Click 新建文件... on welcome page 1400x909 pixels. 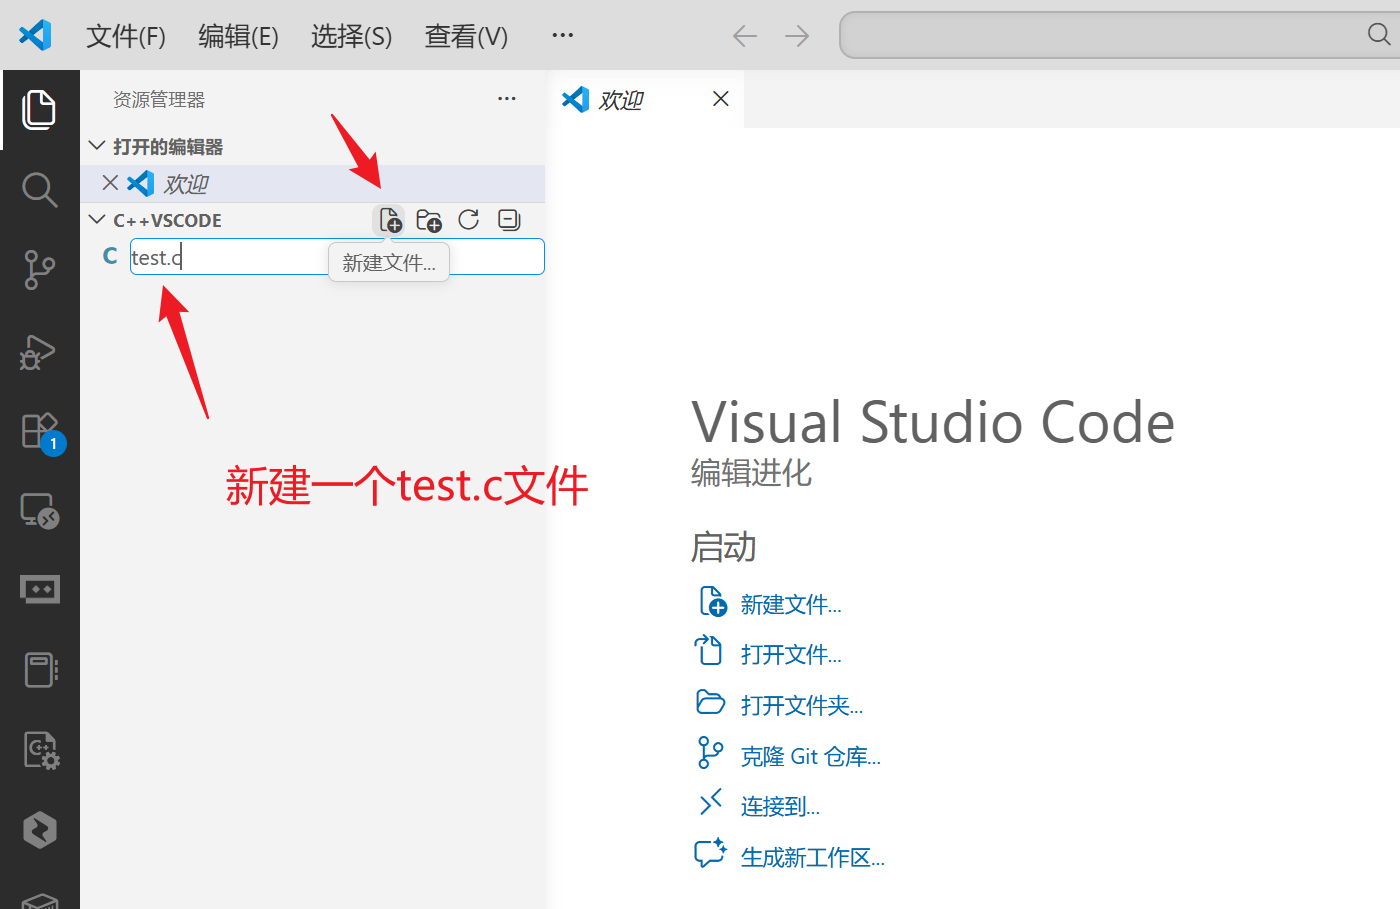coord(791,605)
